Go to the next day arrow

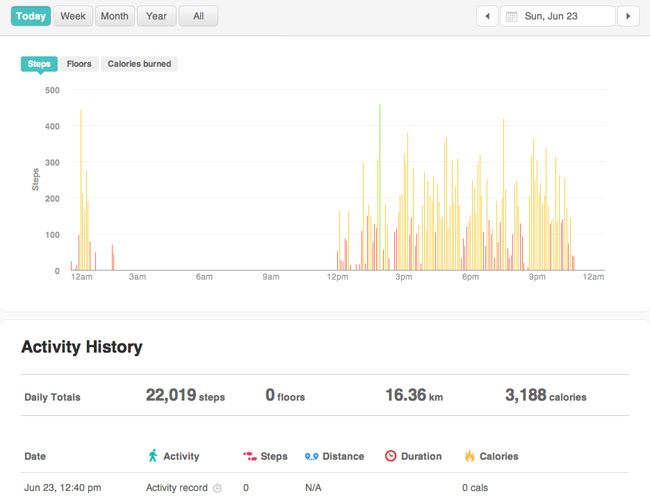tap(628, 16)
